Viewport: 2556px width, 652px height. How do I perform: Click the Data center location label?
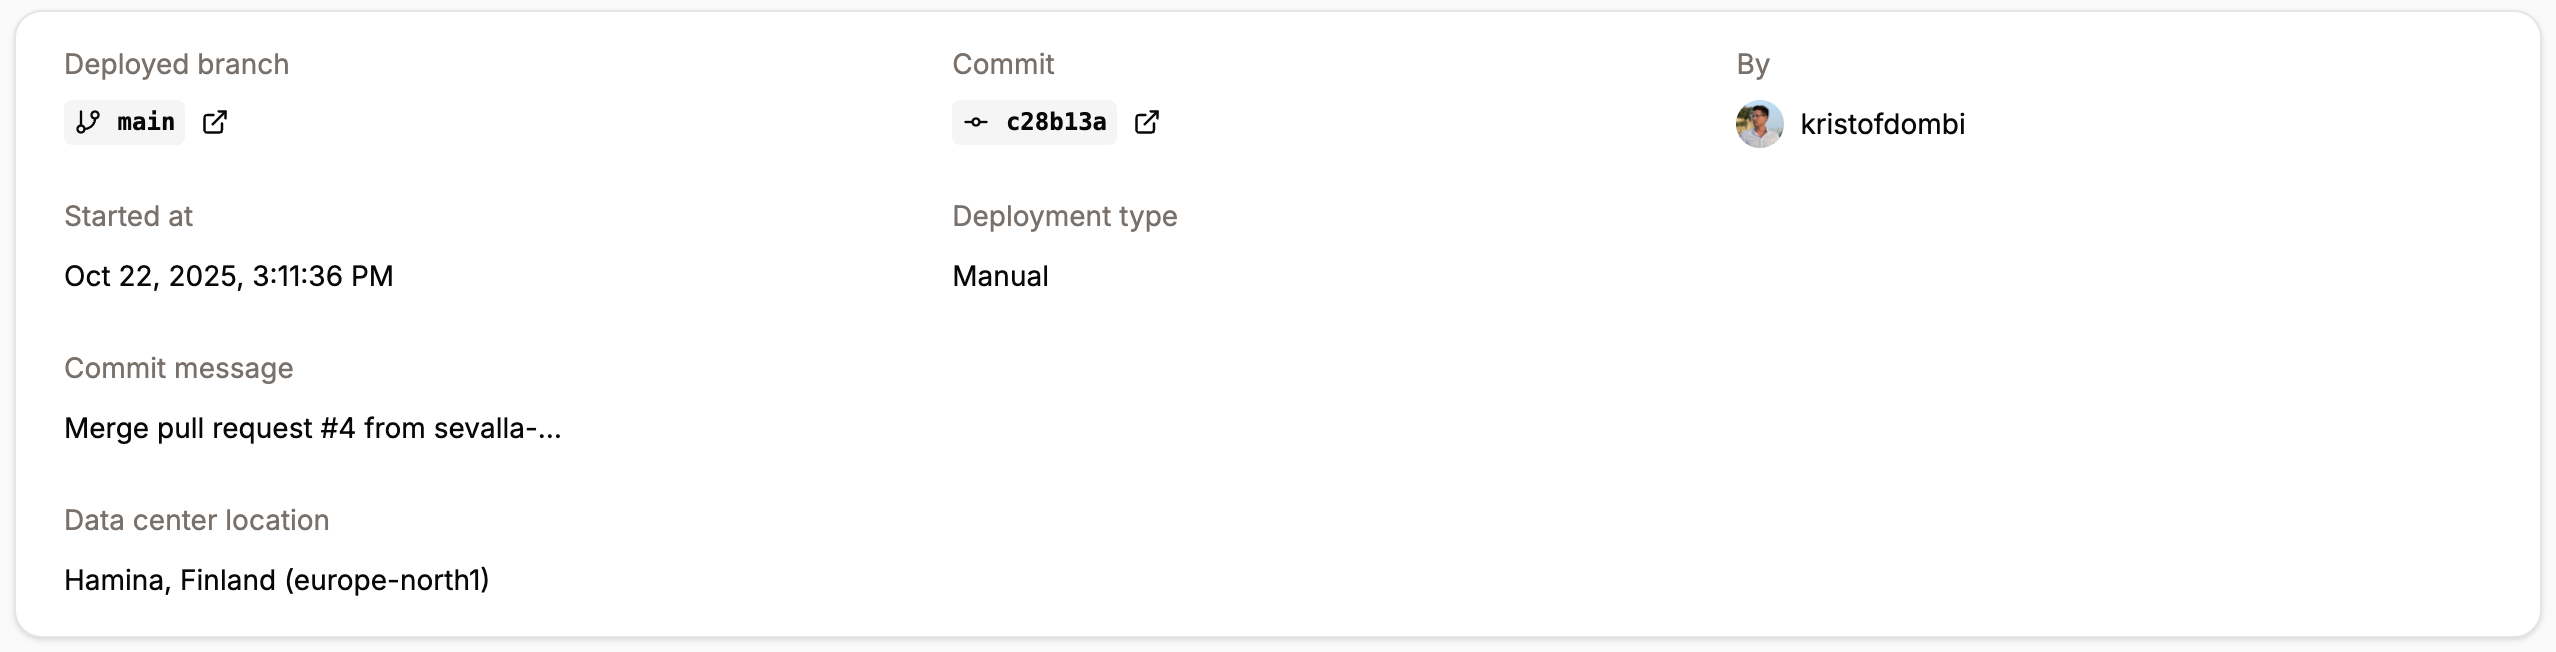pos(197,520)
